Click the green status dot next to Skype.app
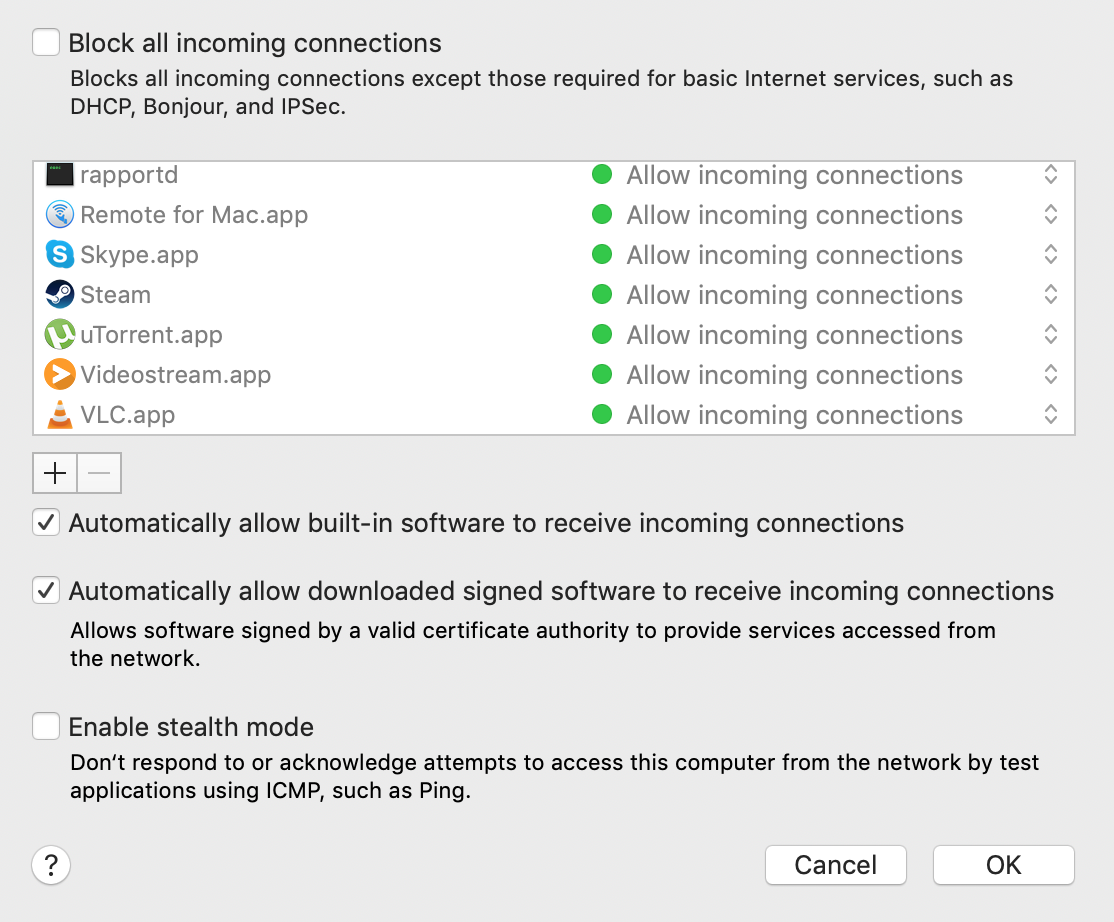Screen dimensions: 1114x922 602,254
